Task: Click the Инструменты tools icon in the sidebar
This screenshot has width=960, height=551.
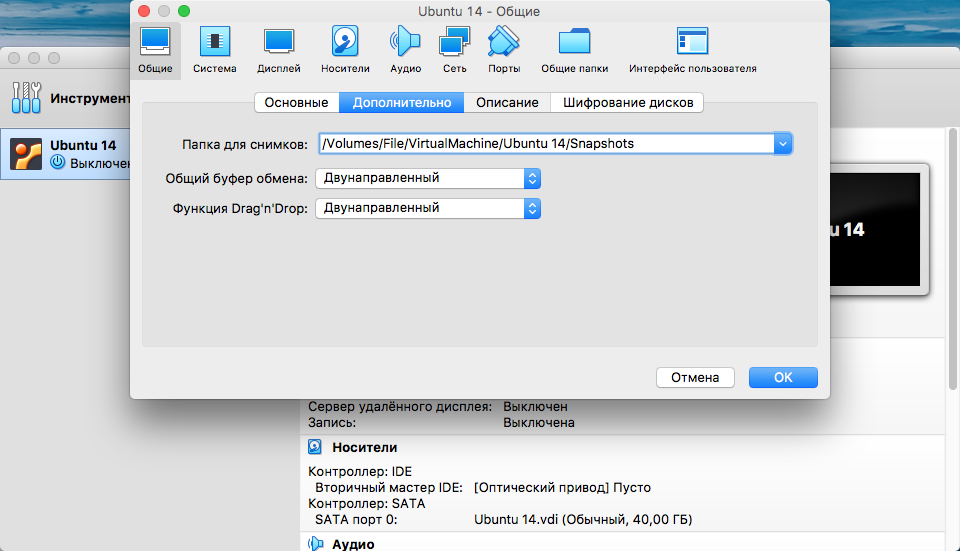Action: point(26,98)
